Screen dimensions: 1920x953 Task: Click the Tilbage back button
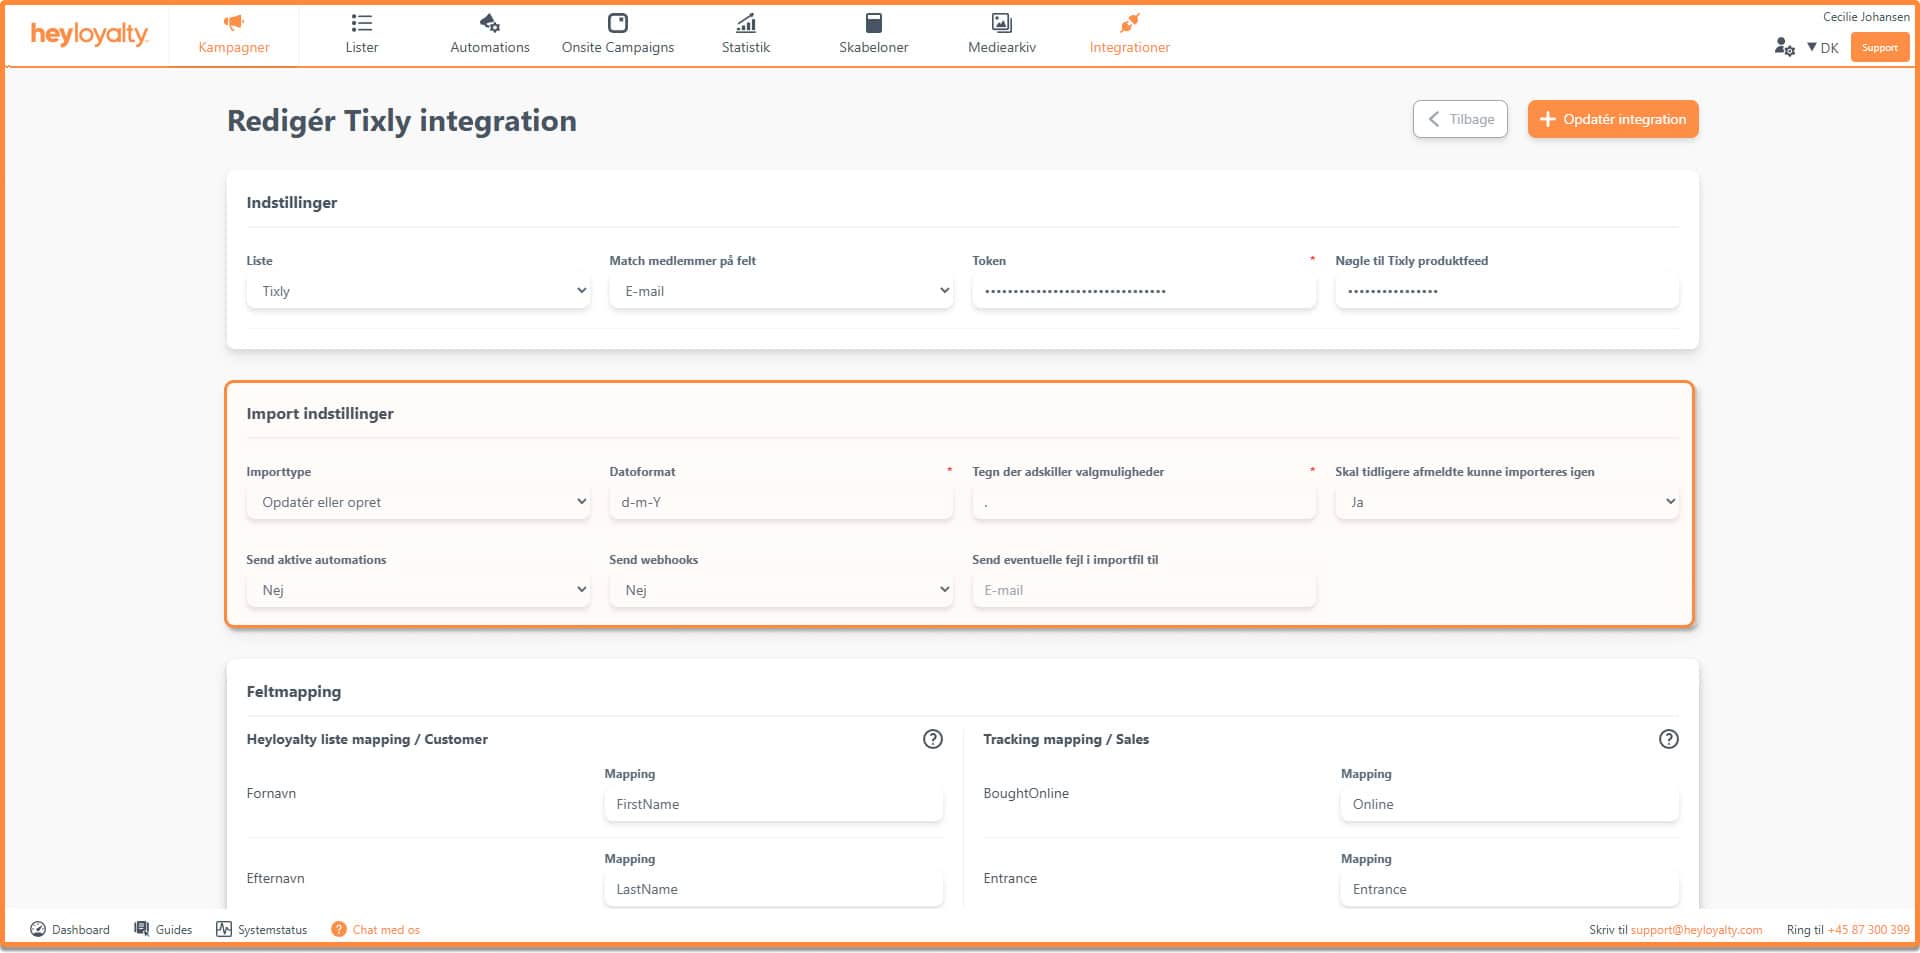(x=1460, y=119)
